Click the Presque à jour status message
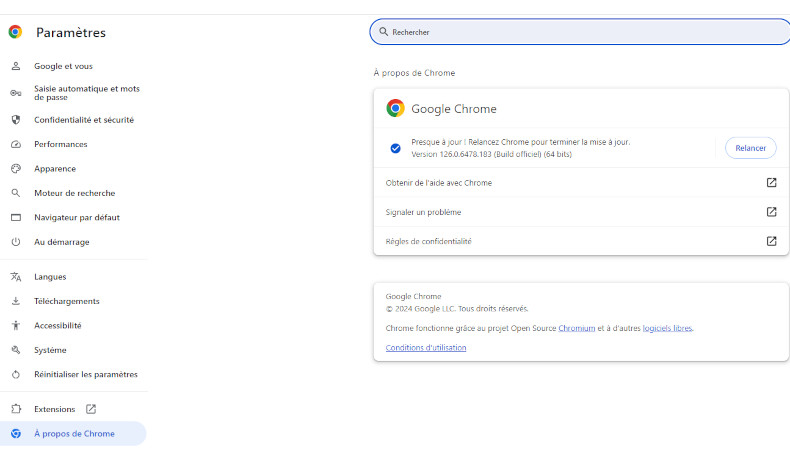The height and width of the screenshot is (450, 790). click(520, 142)
